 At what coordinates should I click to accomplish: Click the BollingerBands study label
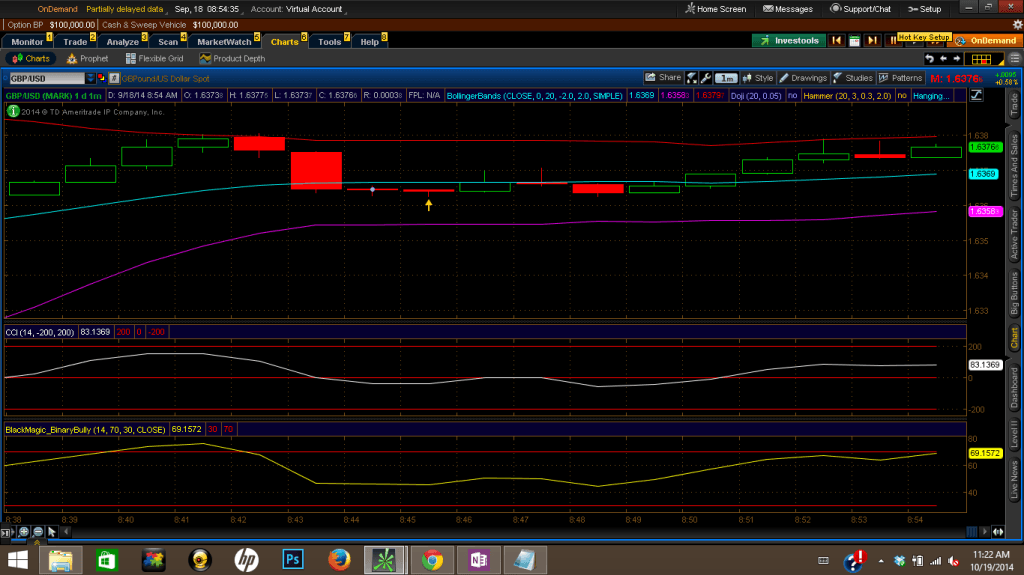[x=534, y=95]
